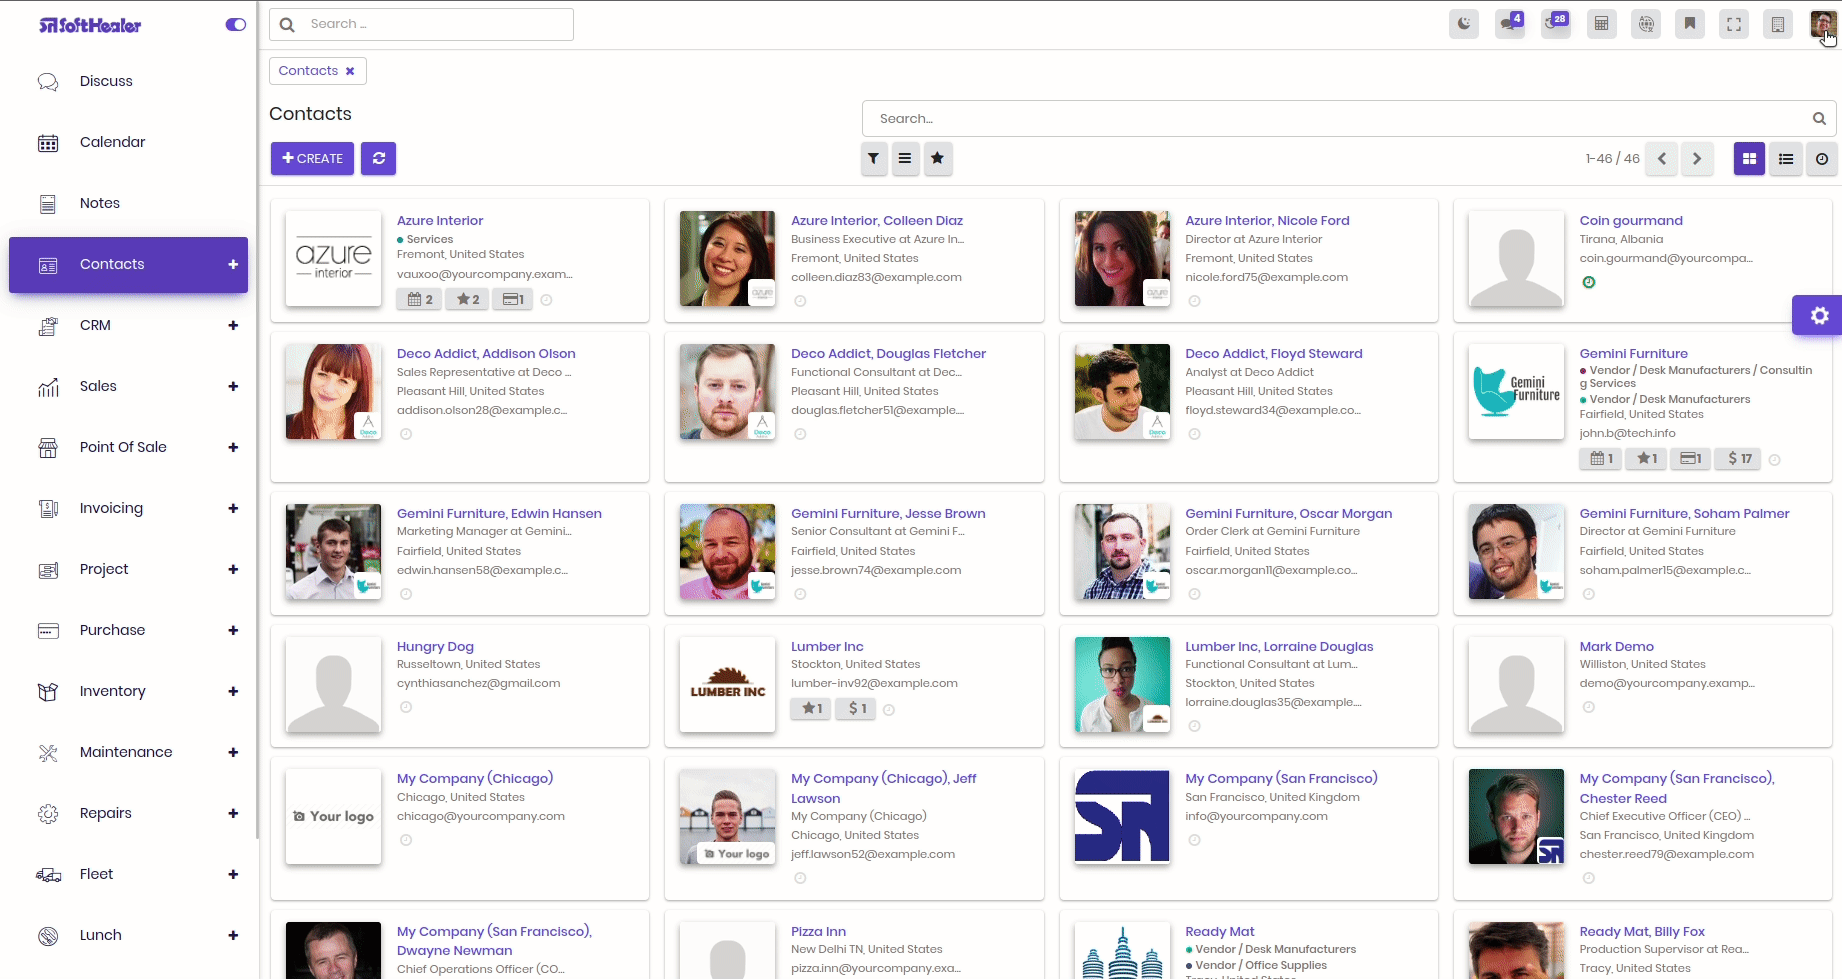Click the contacts search magnifier icon
The height and width of the screenshot is (979, 1842).
tap(1819, 118)
